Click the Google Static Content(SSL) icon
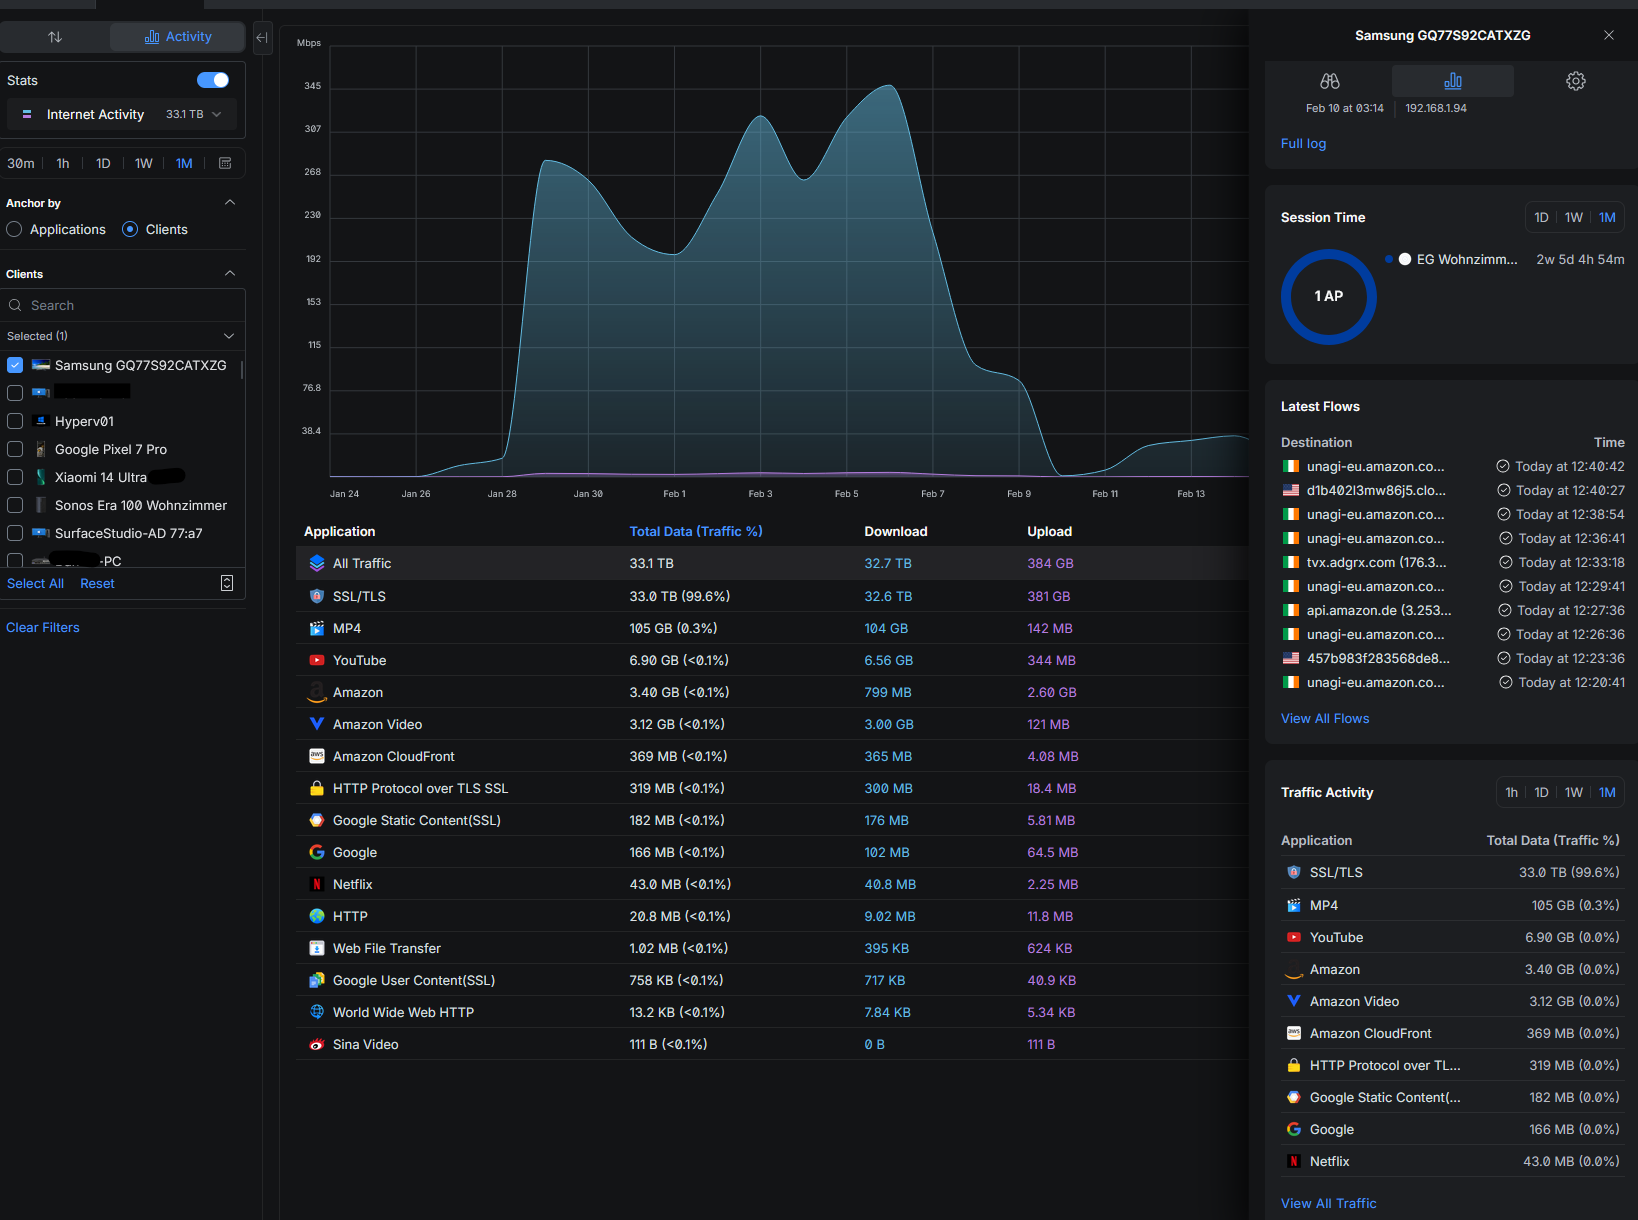Viewport: 1638px width, 1220px height. (317, 820)
